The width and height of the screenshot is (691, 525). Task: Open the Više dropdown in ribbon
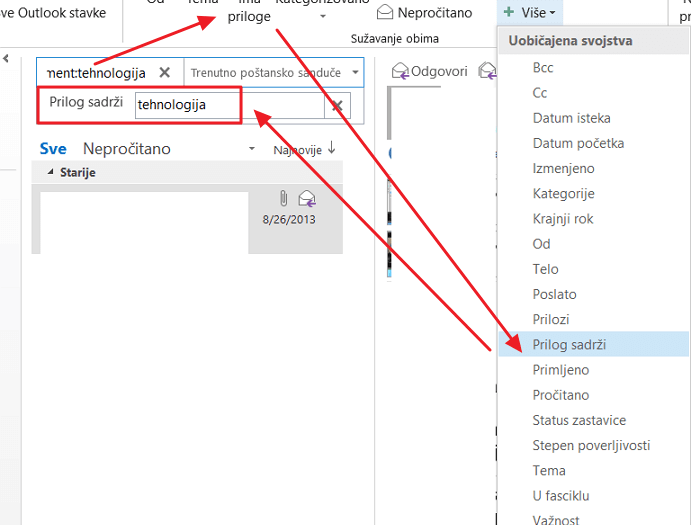(x=532, y=12)
